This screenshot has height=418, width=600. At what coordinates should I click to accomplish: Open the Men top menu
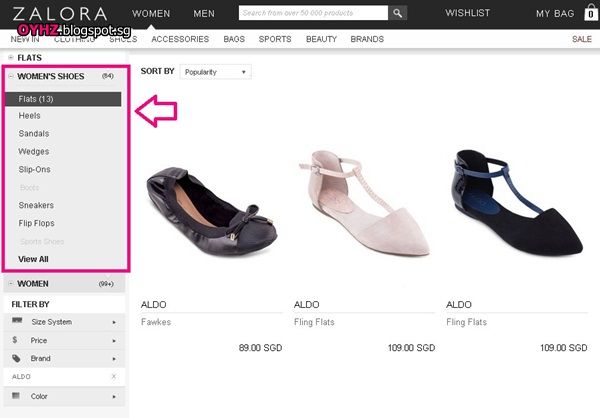(204, 14)
